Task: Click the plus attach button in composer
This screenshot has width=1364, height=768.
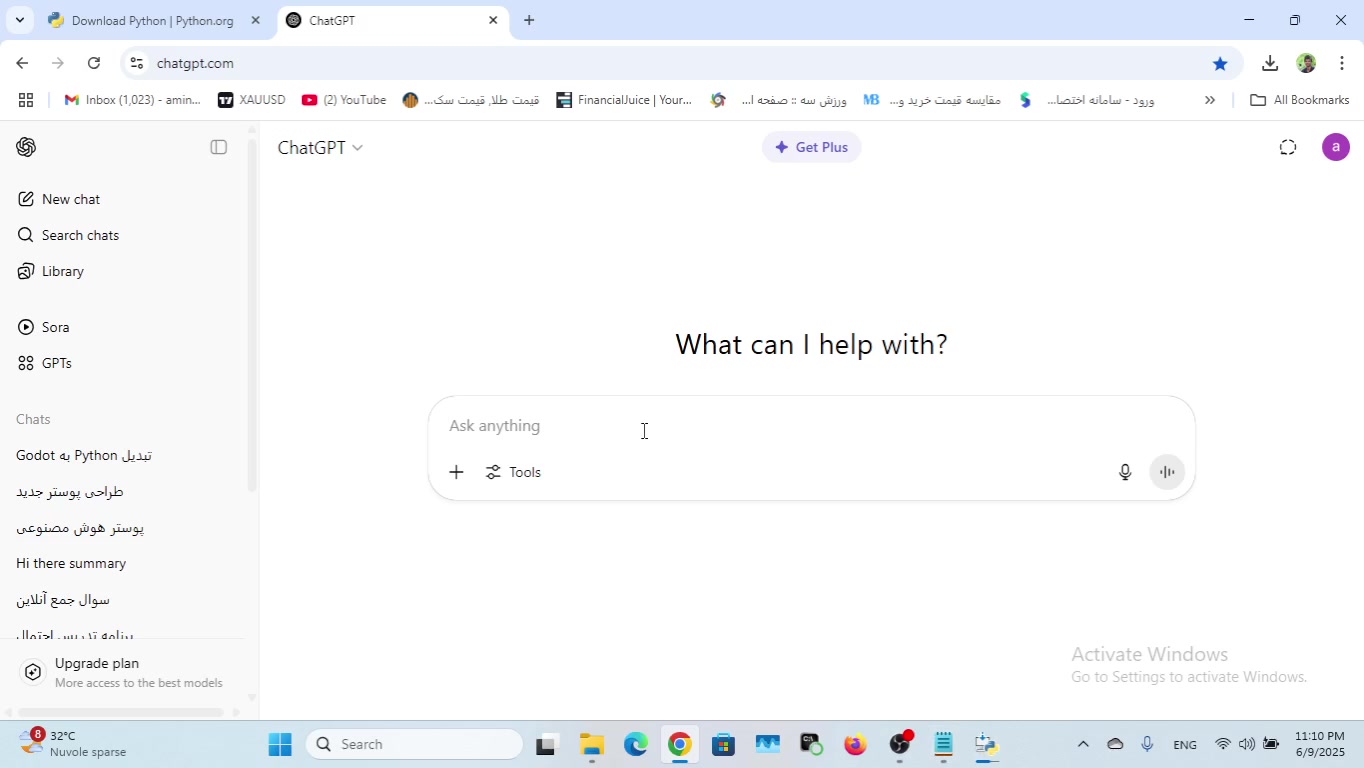Action: coord(456,472)
